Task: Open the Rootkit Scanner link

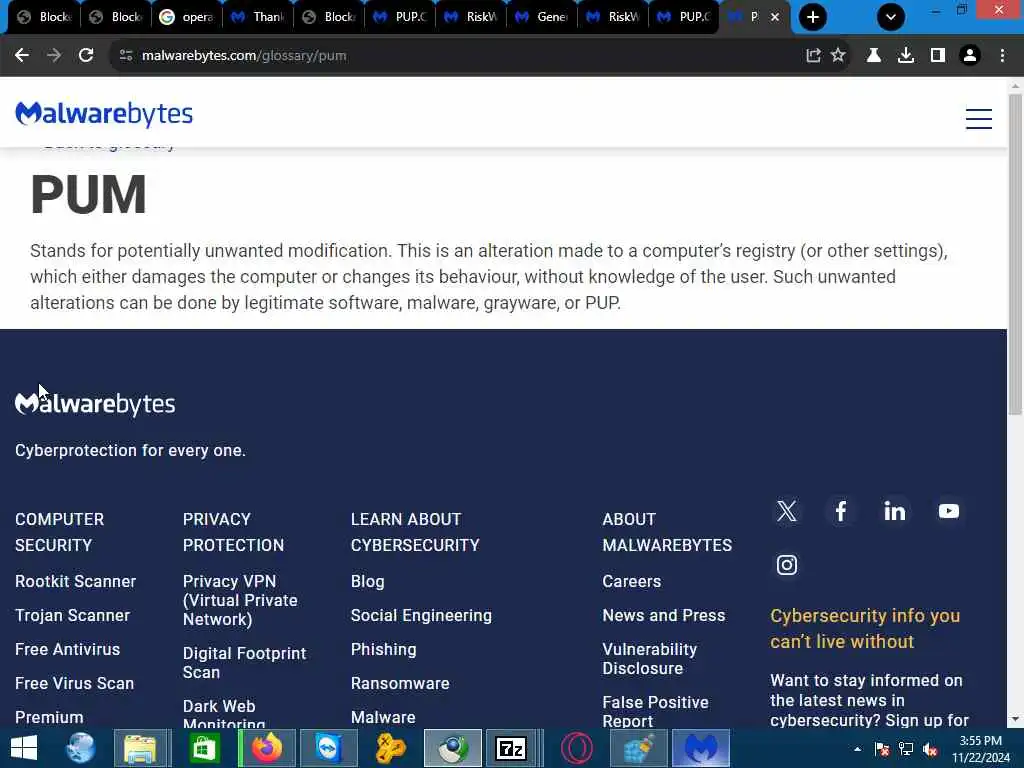Action: point(75,581)
